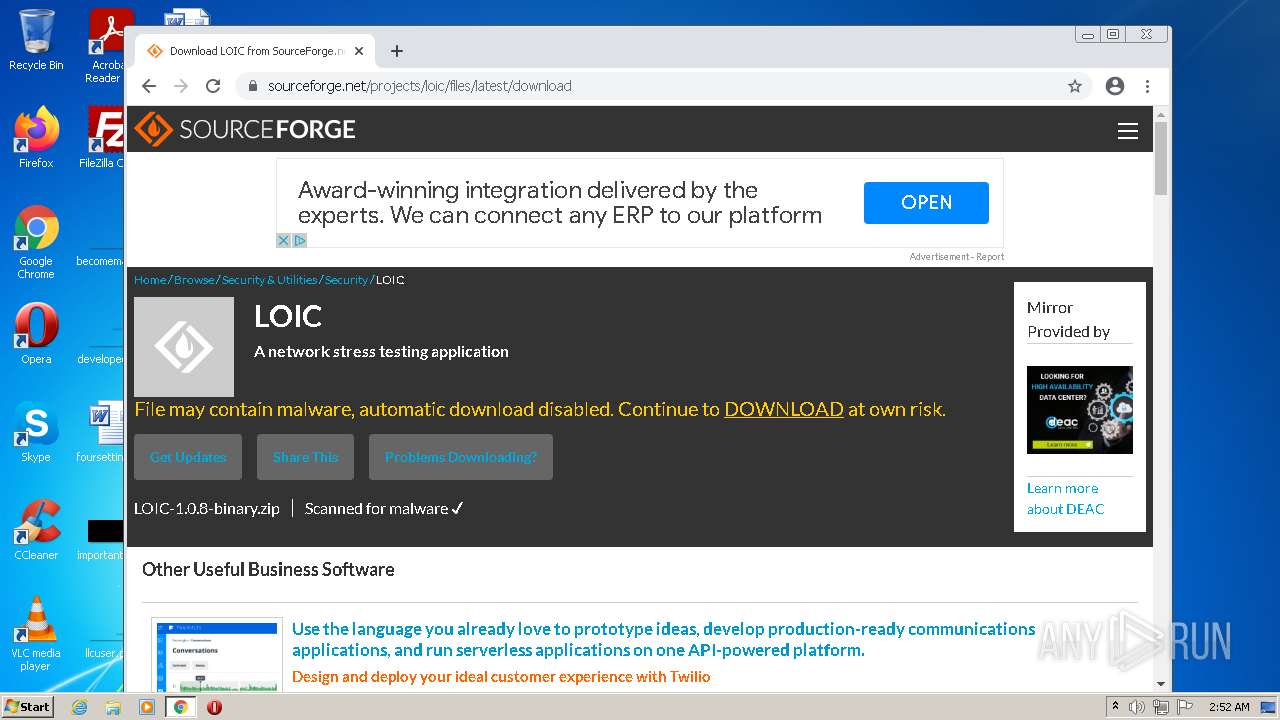Click the Twilio Conversations thumbnail
This screenshot has height=720, width=1280.
coord(217,657)
